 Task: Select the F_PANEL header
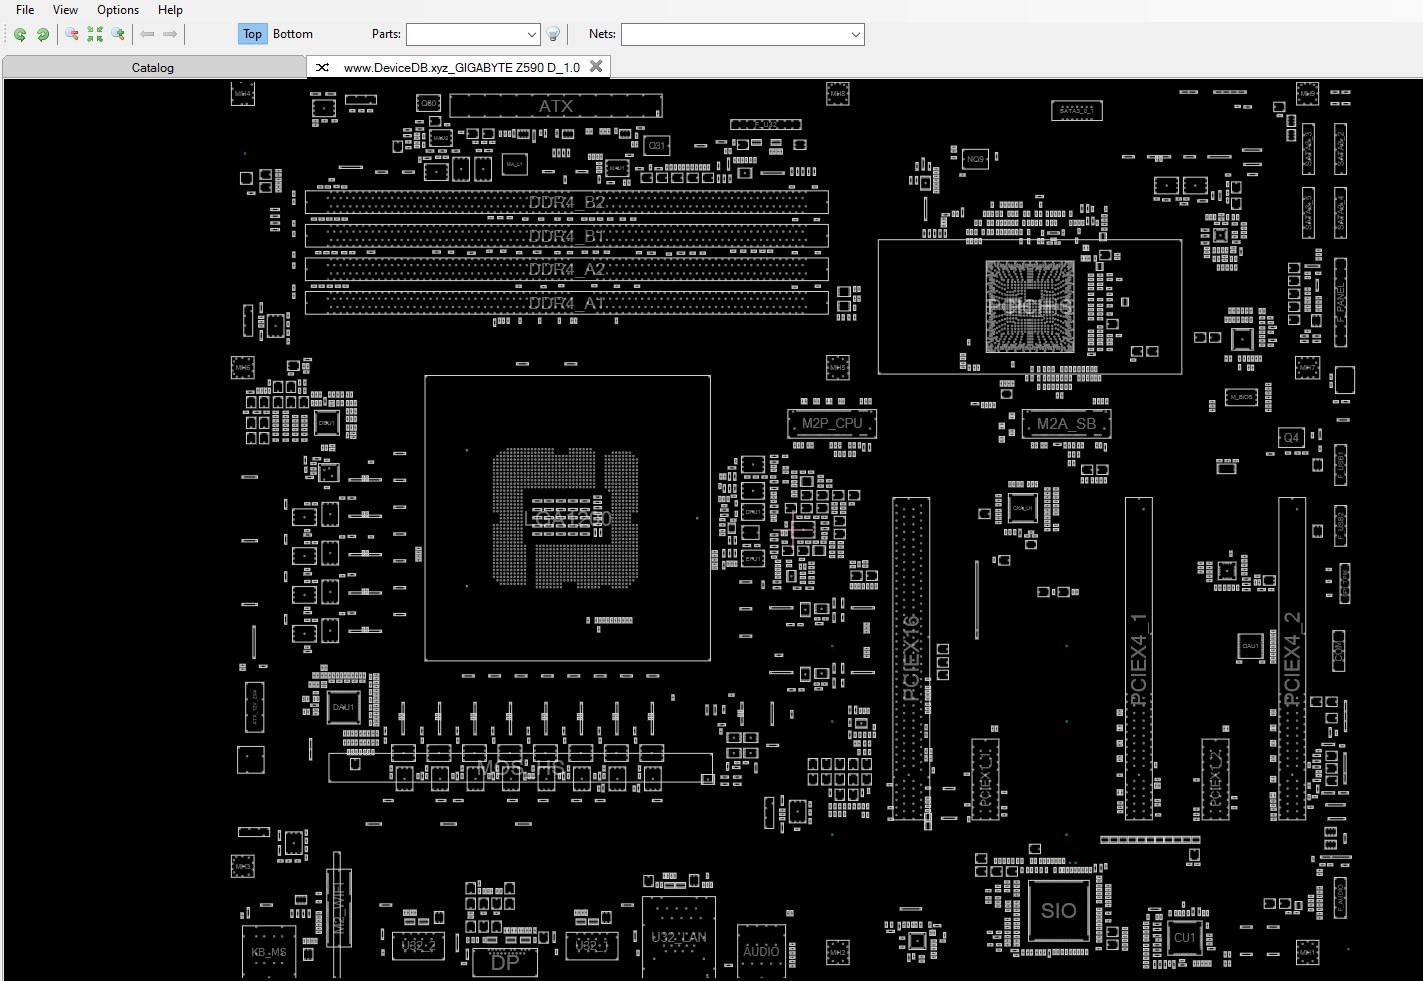click(x=1341, y=301)
